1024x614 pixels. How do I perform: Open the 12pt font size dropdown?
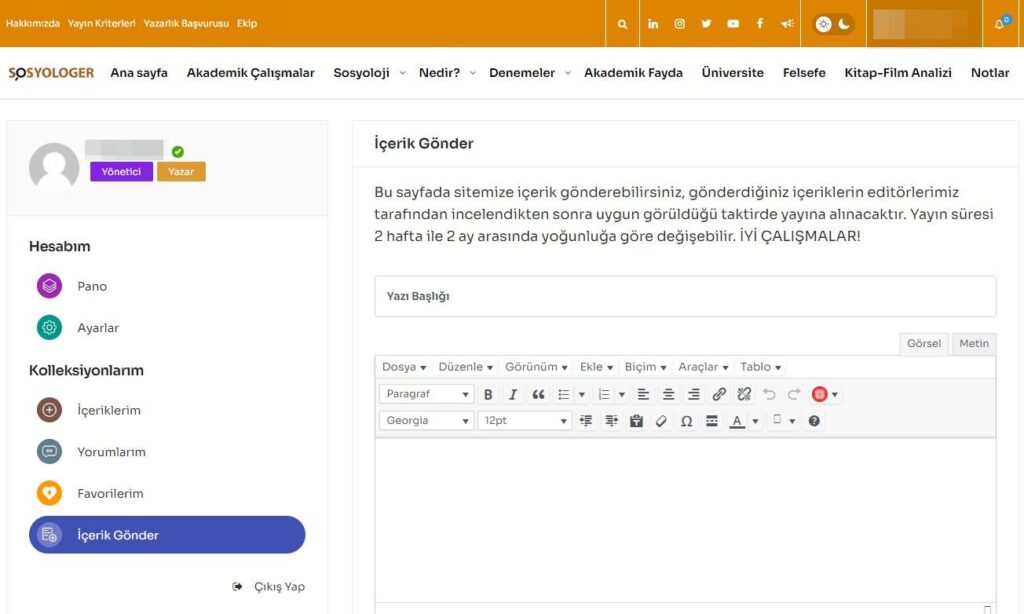click(524, 421)
